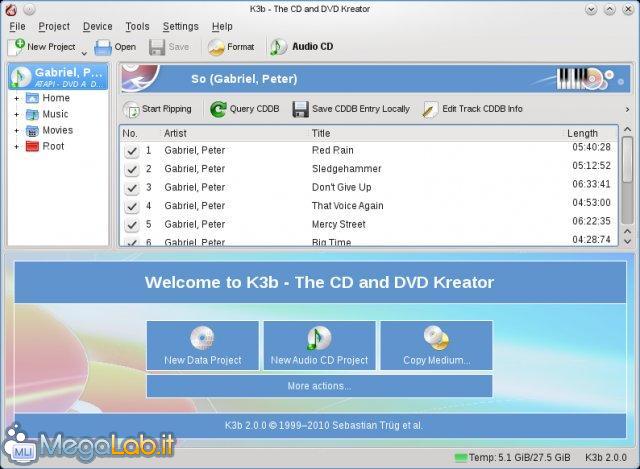640x469 pixels.
Task: Sort tracks by the Title column header
Action: click(435, 133)
